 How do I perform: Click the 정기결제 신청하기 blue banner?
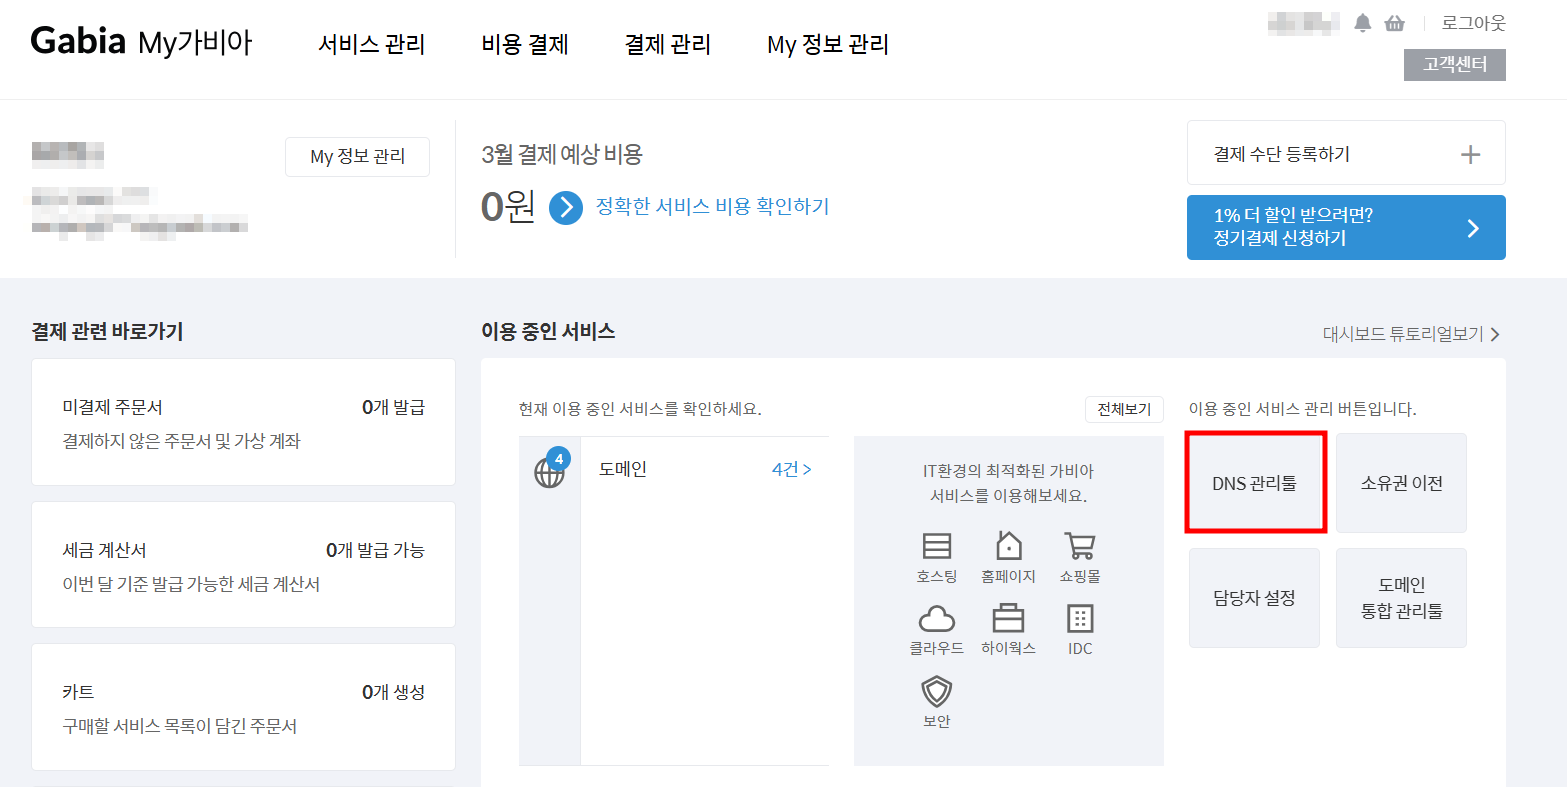click(1346, 227)
